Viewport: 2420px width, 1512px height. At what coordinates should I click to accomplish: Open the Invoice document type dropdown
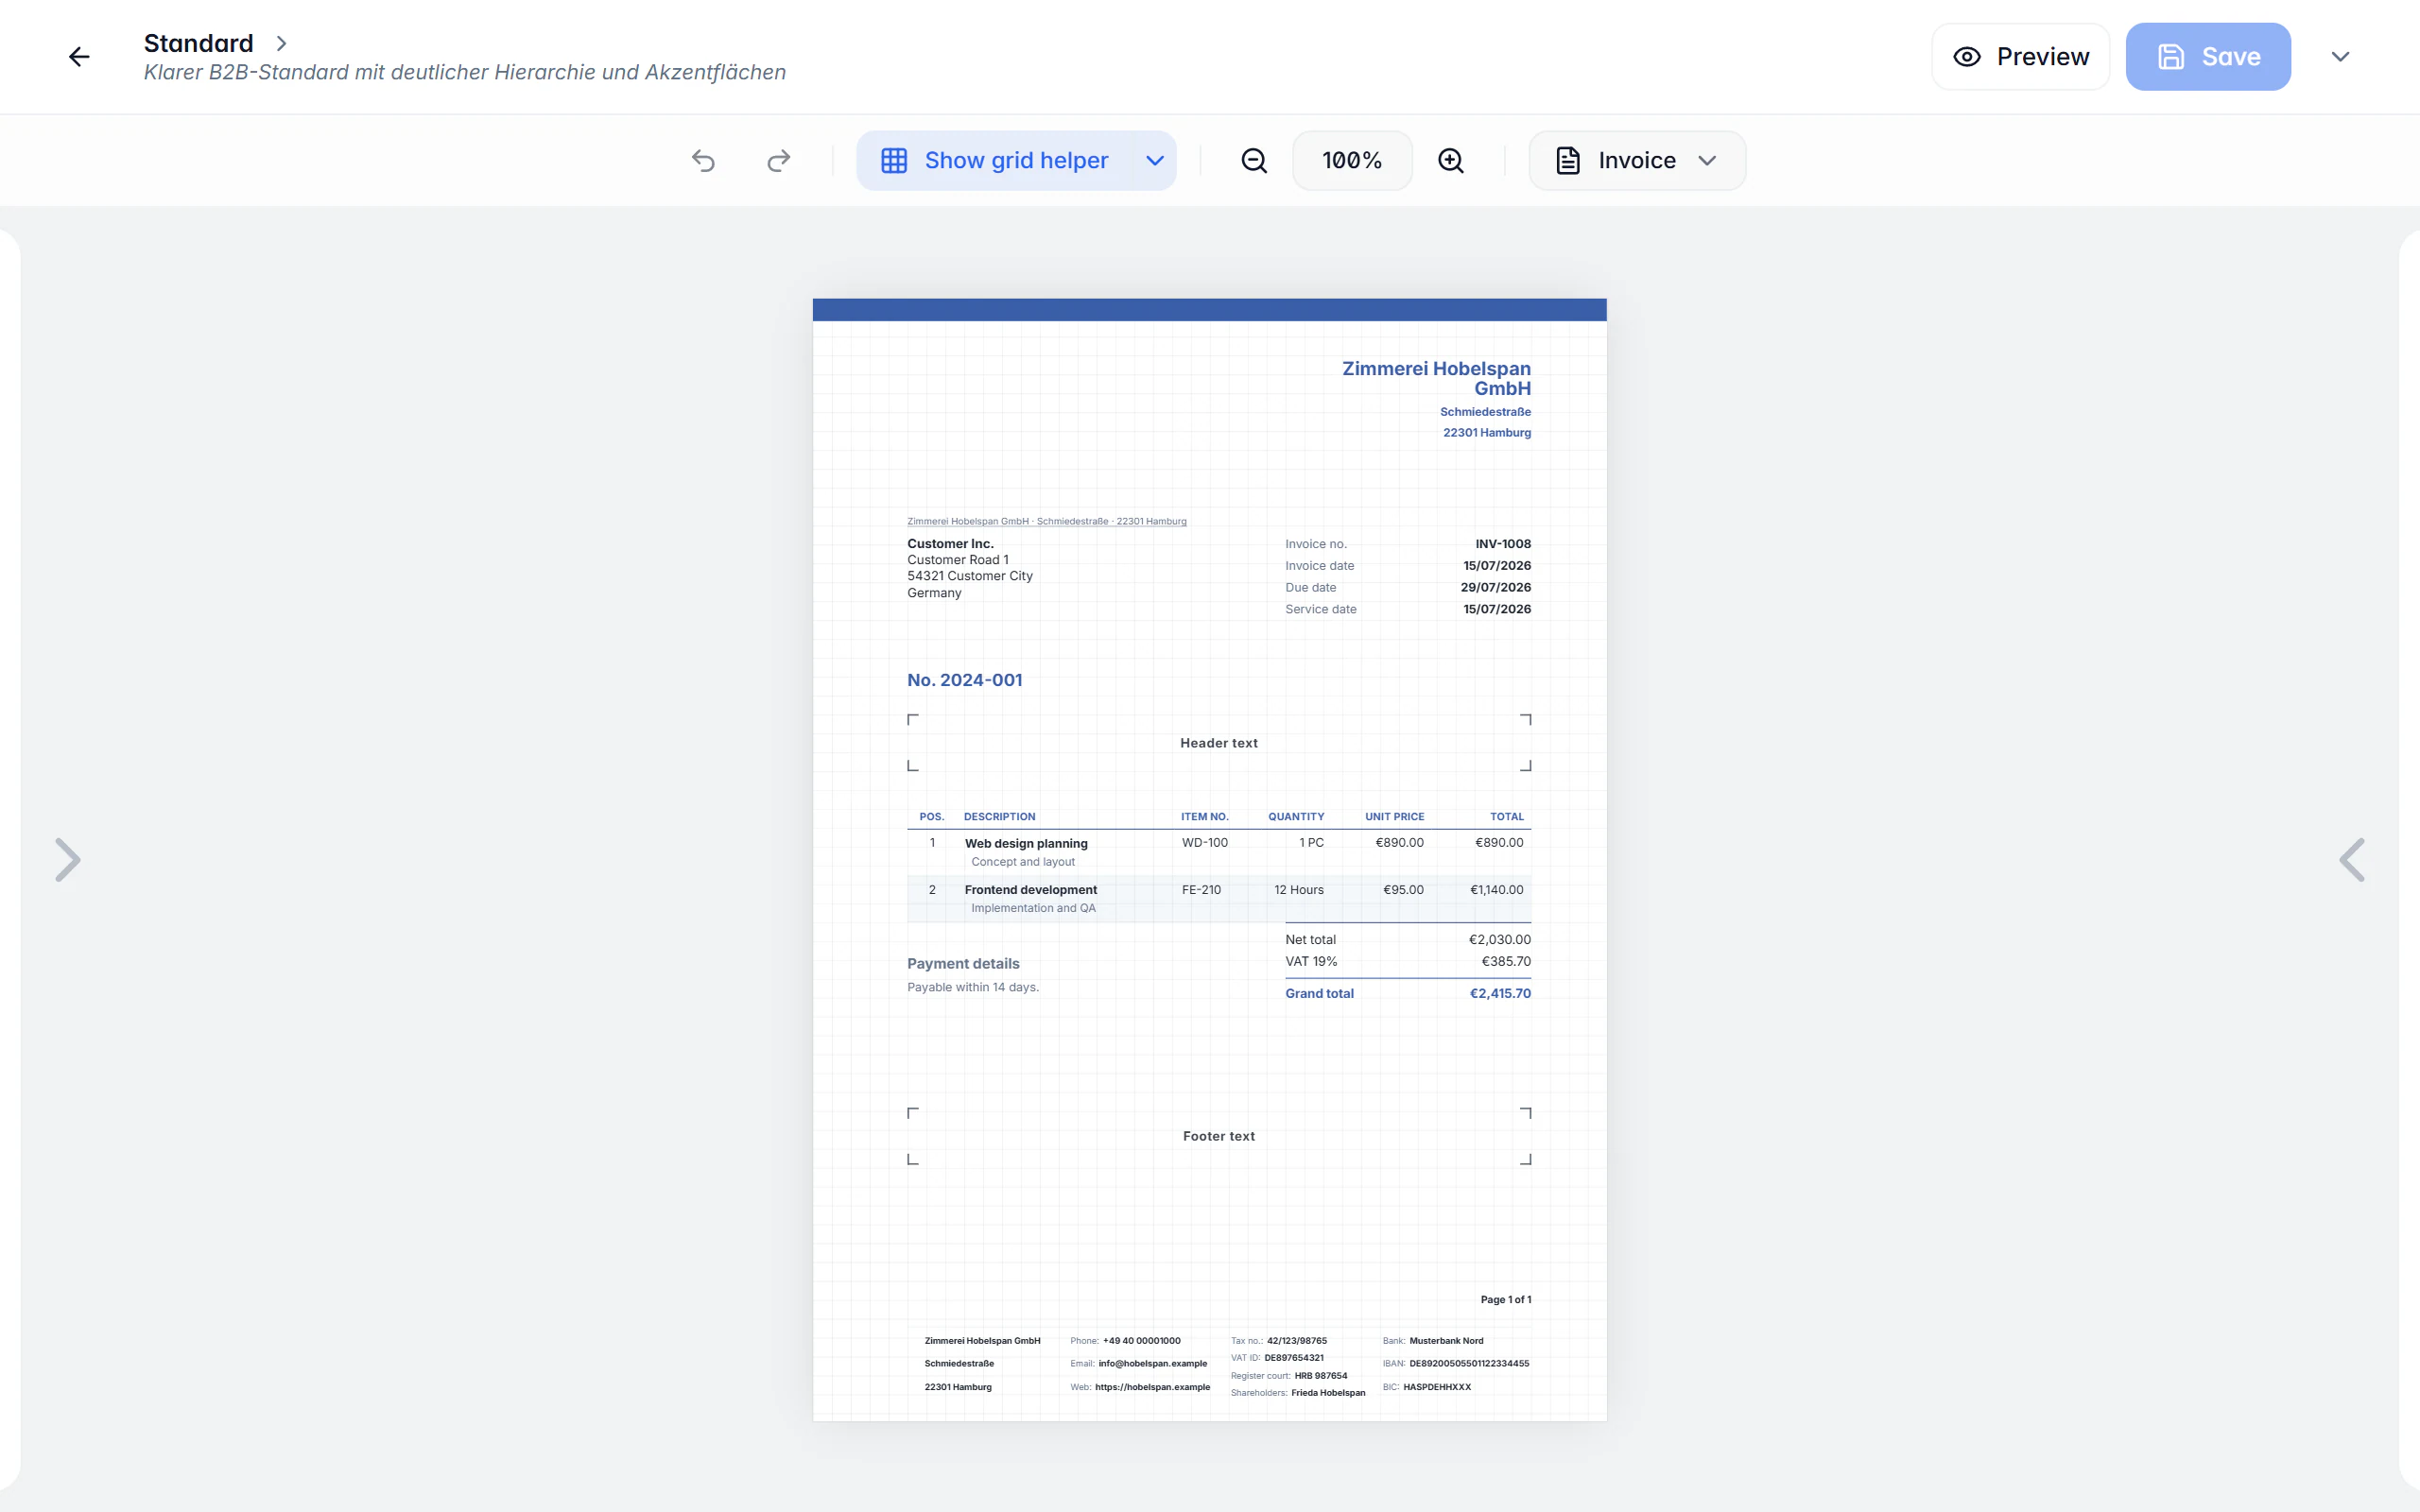[x=1637, y=160]
